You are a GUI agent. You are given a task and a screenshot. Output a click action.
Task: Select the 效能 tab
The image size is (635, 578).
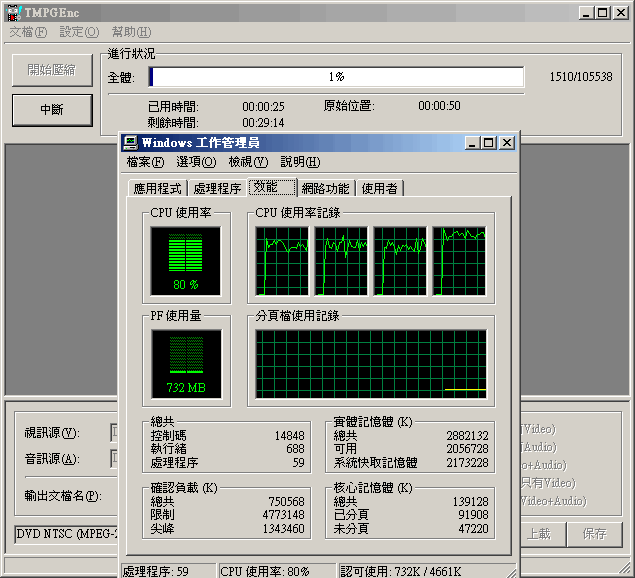[272, 187]
